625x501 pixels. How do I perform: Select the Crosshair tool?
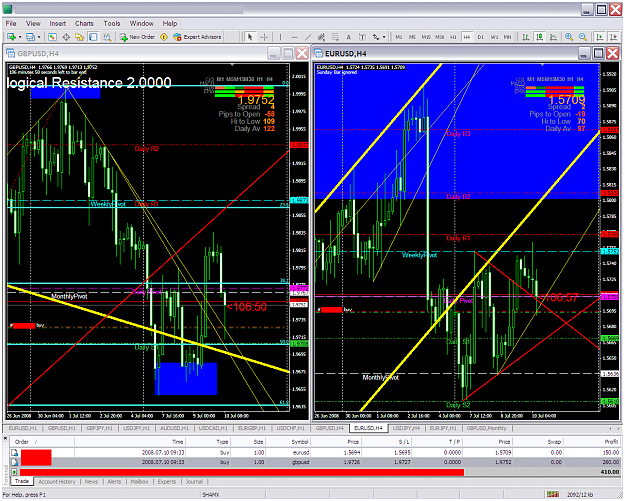pos(264,37)
